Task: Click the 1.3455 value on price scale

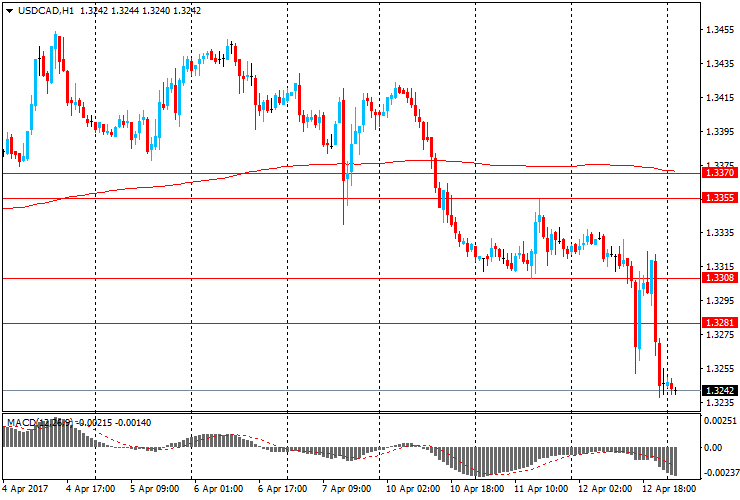Action: [x=720, y=30]
